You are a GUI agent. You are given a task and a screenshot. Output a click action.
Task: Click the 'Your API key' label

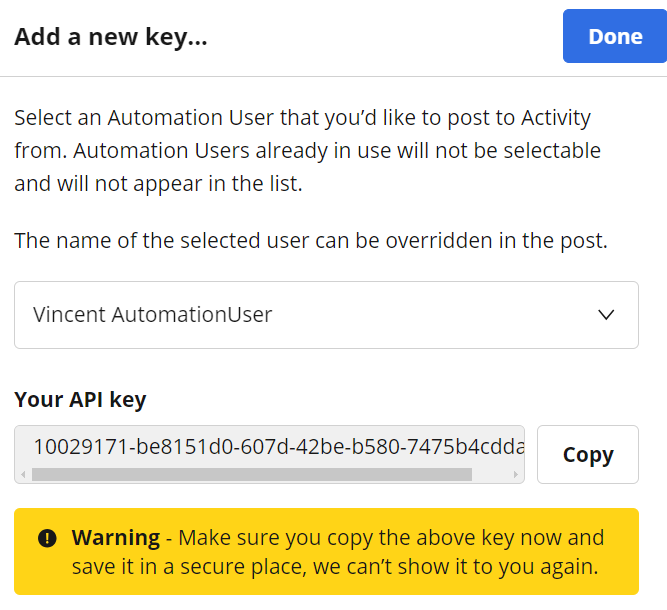(80, 399)
